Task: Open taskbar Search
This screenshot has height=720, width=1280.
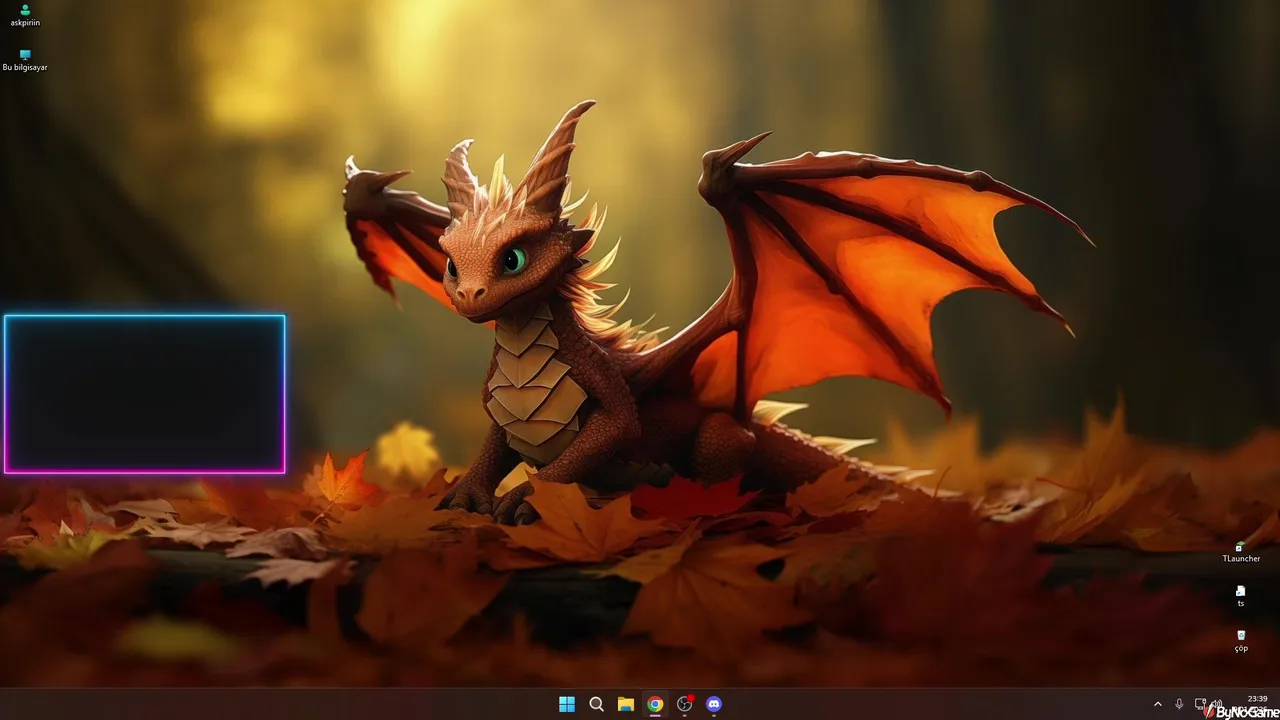Action: tap(596, 704)
